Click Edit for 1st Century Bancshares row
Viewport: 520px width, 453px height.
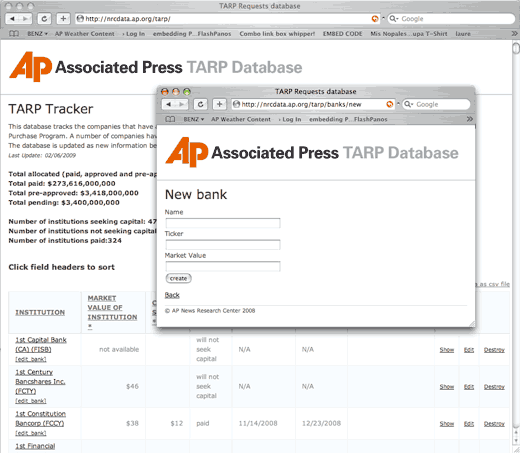pos(469,387)
